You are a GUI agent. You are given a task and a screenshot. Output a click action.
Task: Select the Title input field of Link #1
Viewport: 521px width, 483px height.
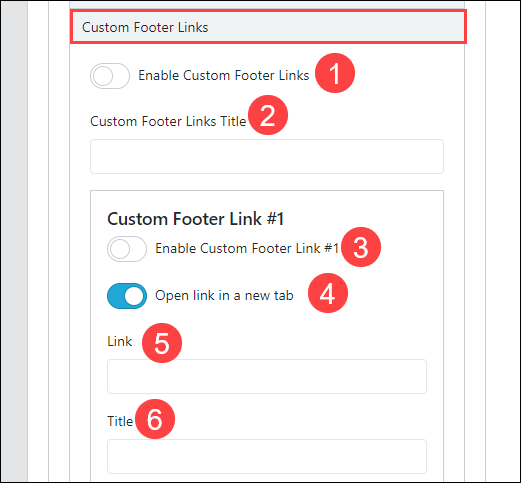(267, 456)
